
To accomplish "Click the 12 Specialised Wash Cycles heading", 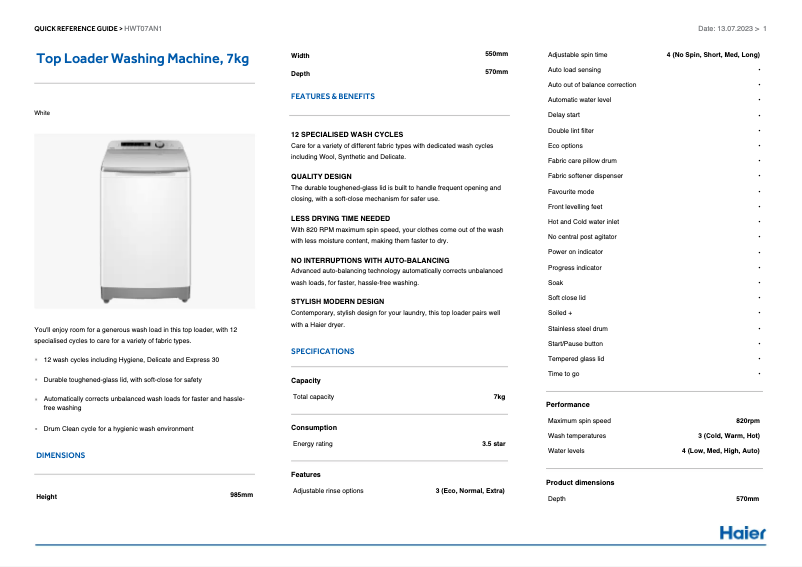I will 347,134.
